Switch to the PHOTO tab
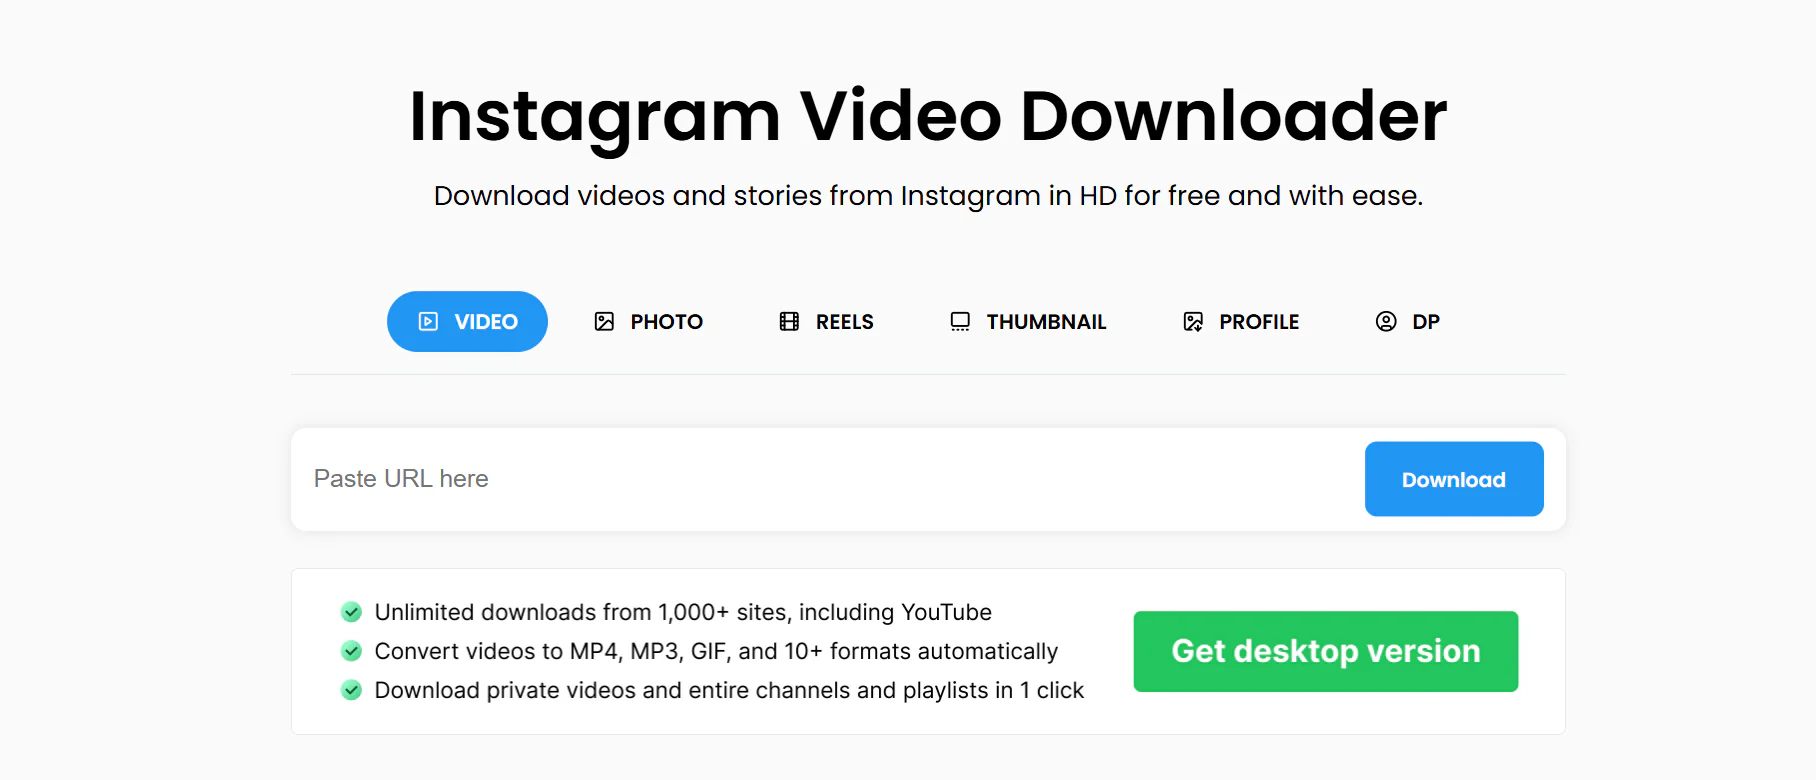The height and width of the screenshot is (780, 1816). coord(649,321)
